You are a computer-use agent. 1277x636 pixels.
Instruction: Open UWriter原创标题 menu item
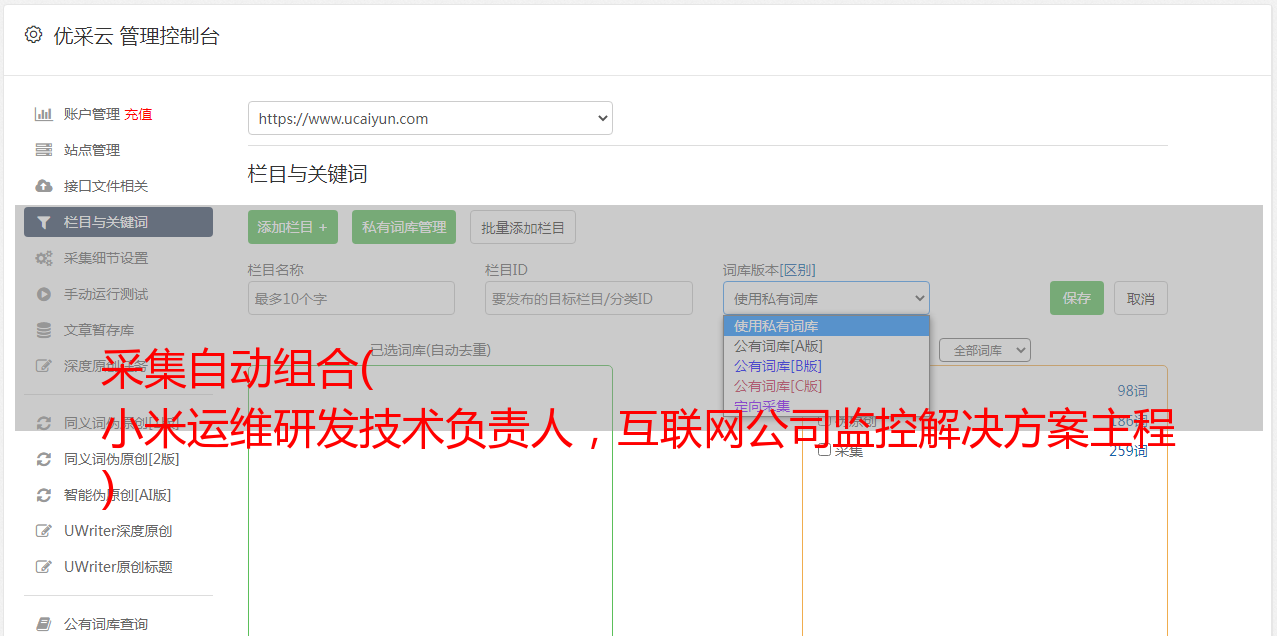pos(118,567)
